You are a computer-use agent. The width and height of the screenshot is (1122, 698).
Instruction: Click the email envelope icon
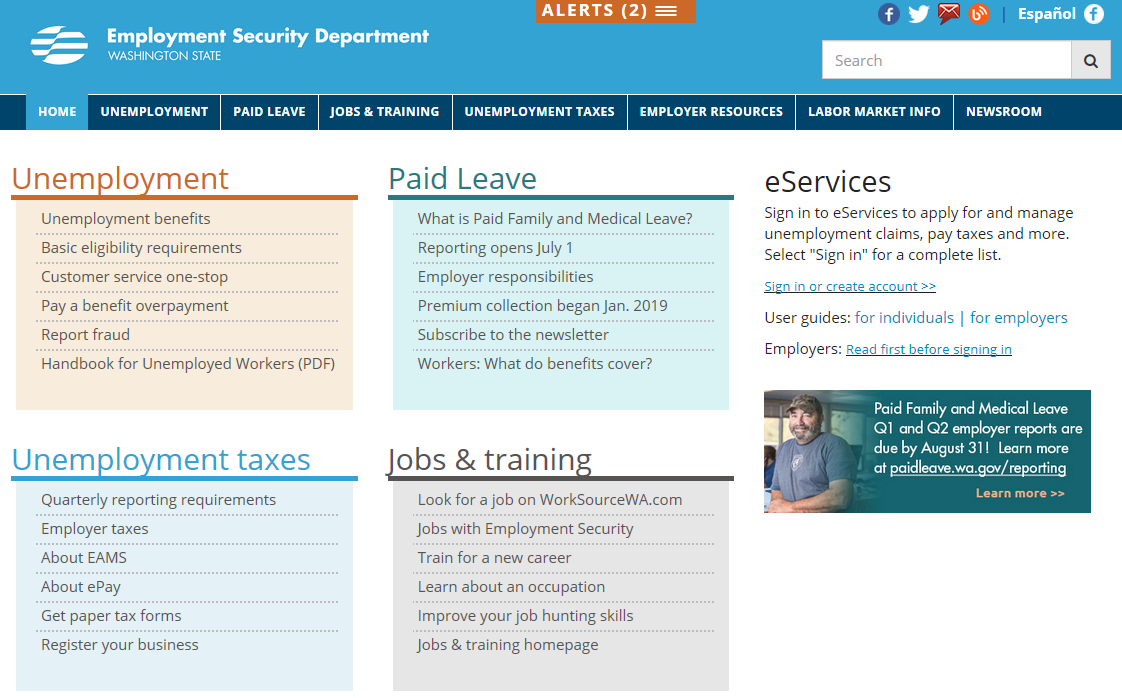[949, 14]
